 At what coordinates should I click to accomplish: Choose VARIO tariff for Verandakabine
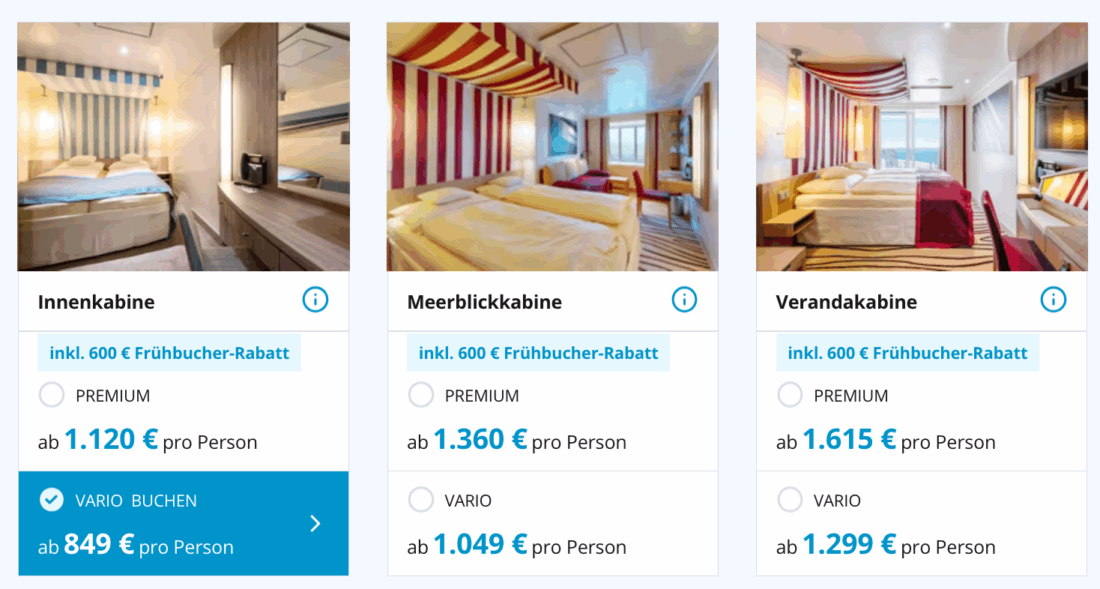[790, 500]
